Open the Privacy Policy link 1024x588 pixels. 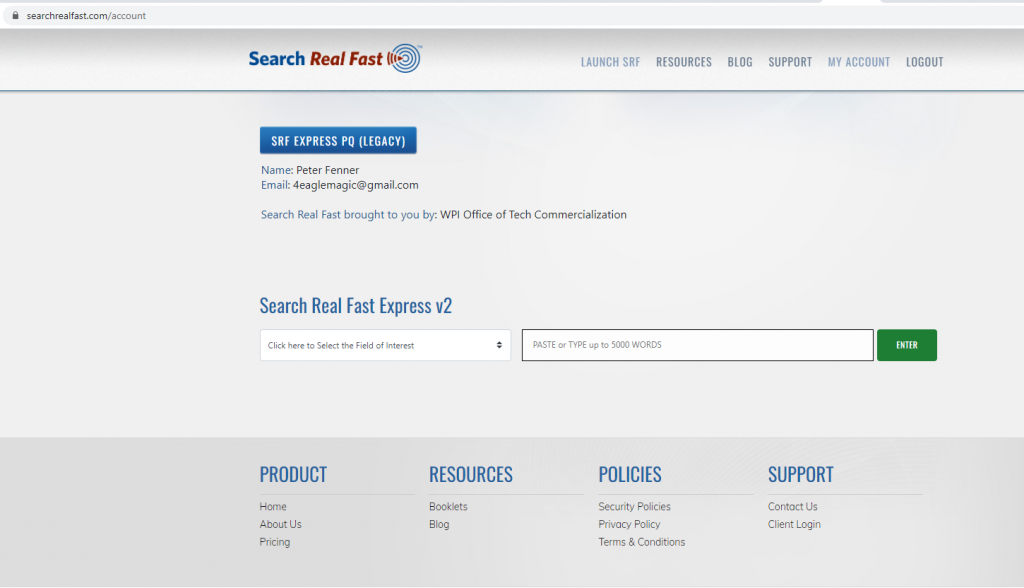tap(629, 524)
